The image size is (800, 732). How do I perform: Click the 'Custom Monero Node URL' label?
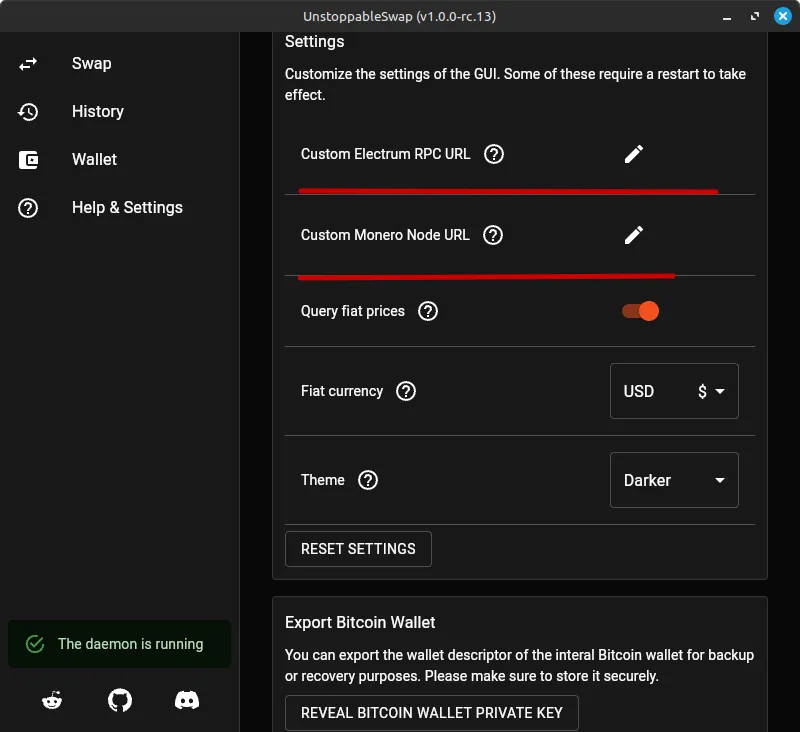(x=385, y=235)
